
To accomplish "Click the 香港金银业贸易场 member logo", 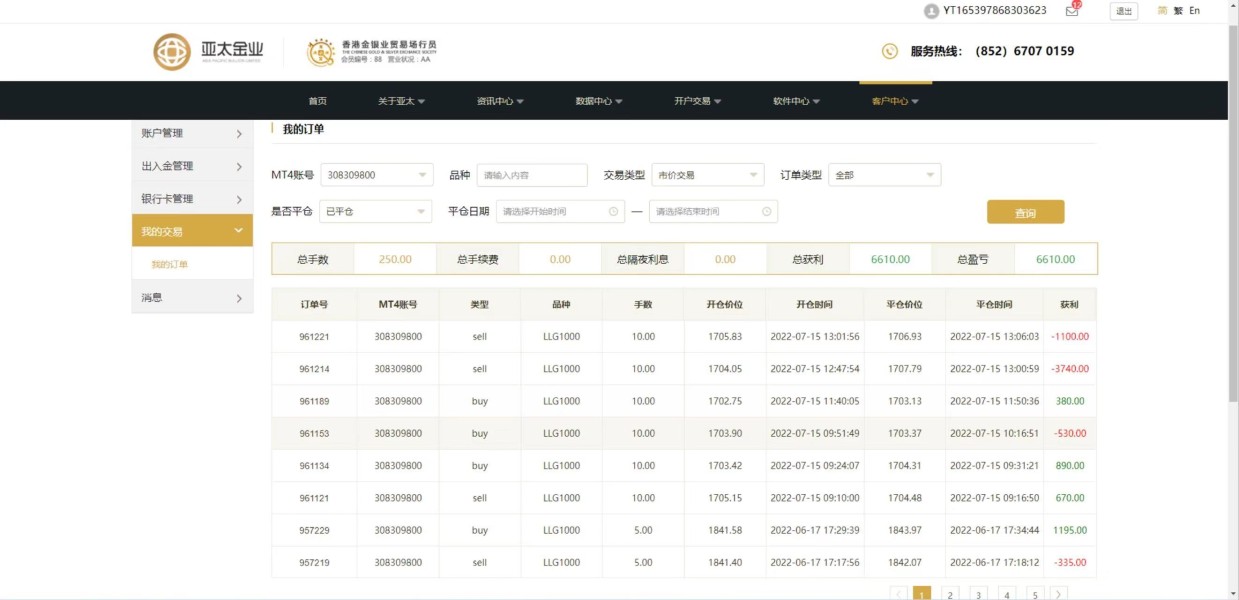I will point(372,52).
